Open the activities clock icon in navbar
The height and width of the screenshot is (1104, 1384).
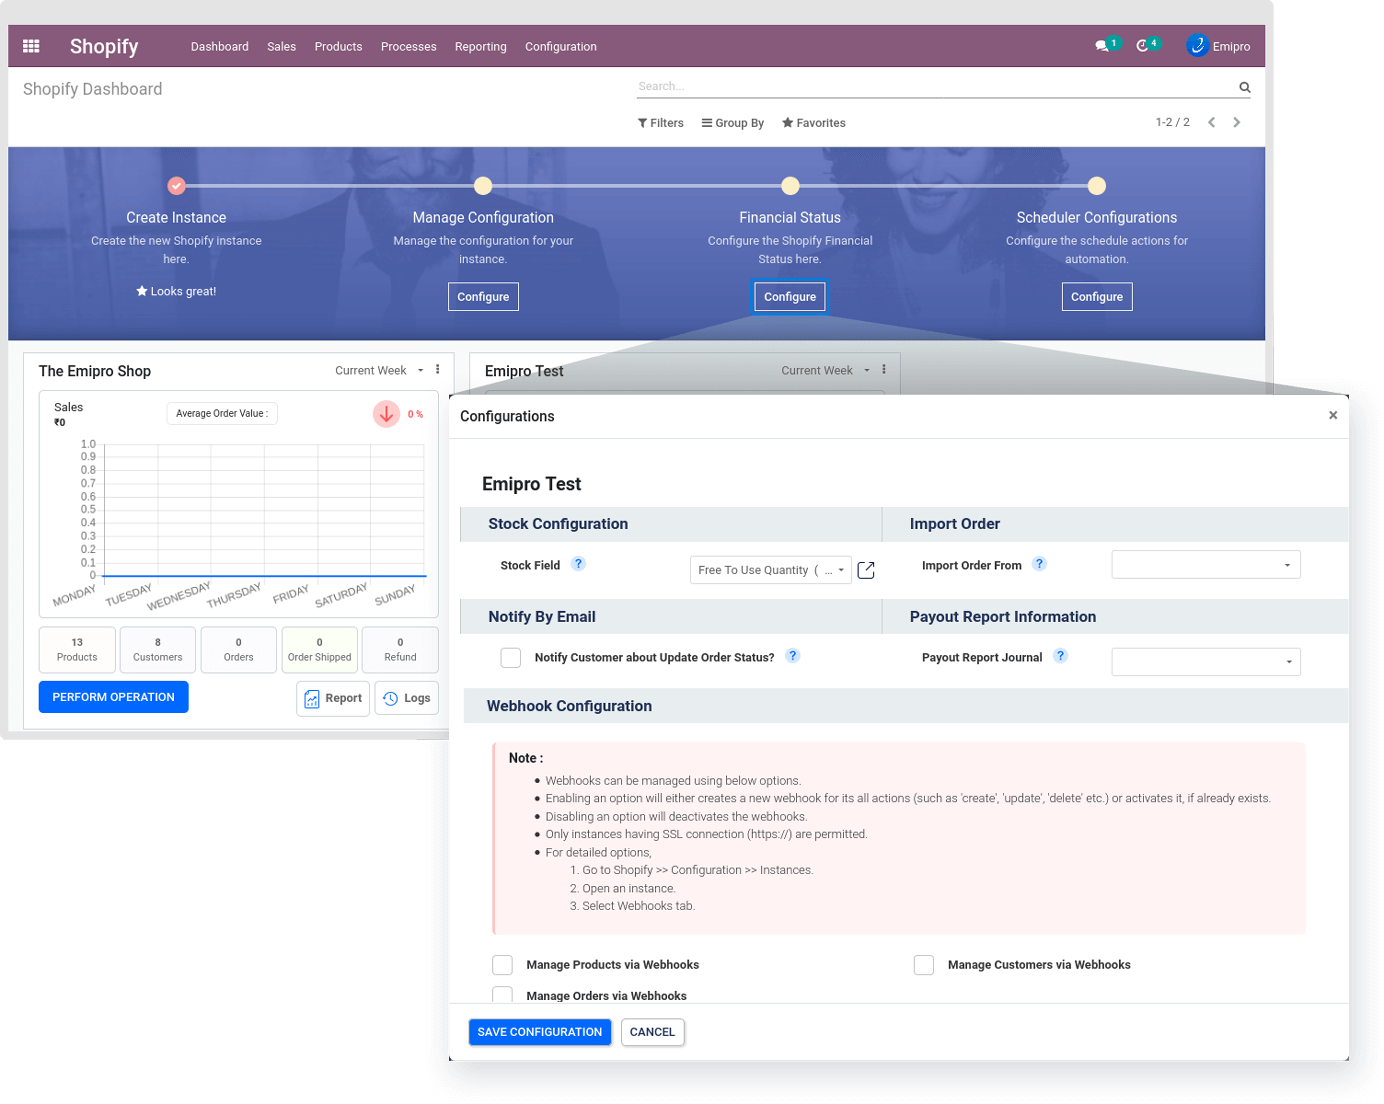[x=1143, y=46]
